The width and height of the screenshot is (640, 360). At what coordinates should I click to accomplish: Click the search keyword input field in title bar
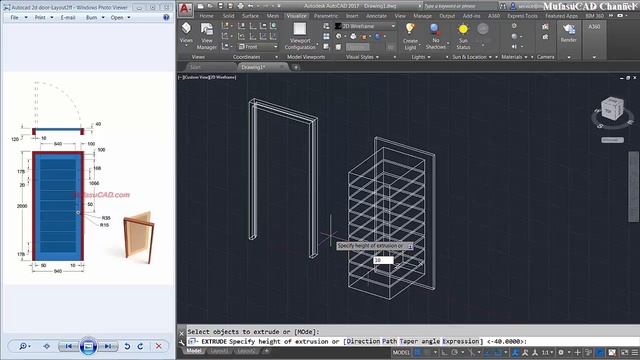460,6
